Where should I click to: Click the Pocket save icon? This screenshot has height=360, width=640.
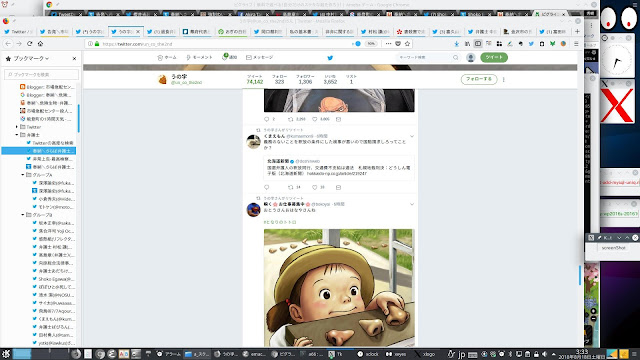click(x=398, y=44)
